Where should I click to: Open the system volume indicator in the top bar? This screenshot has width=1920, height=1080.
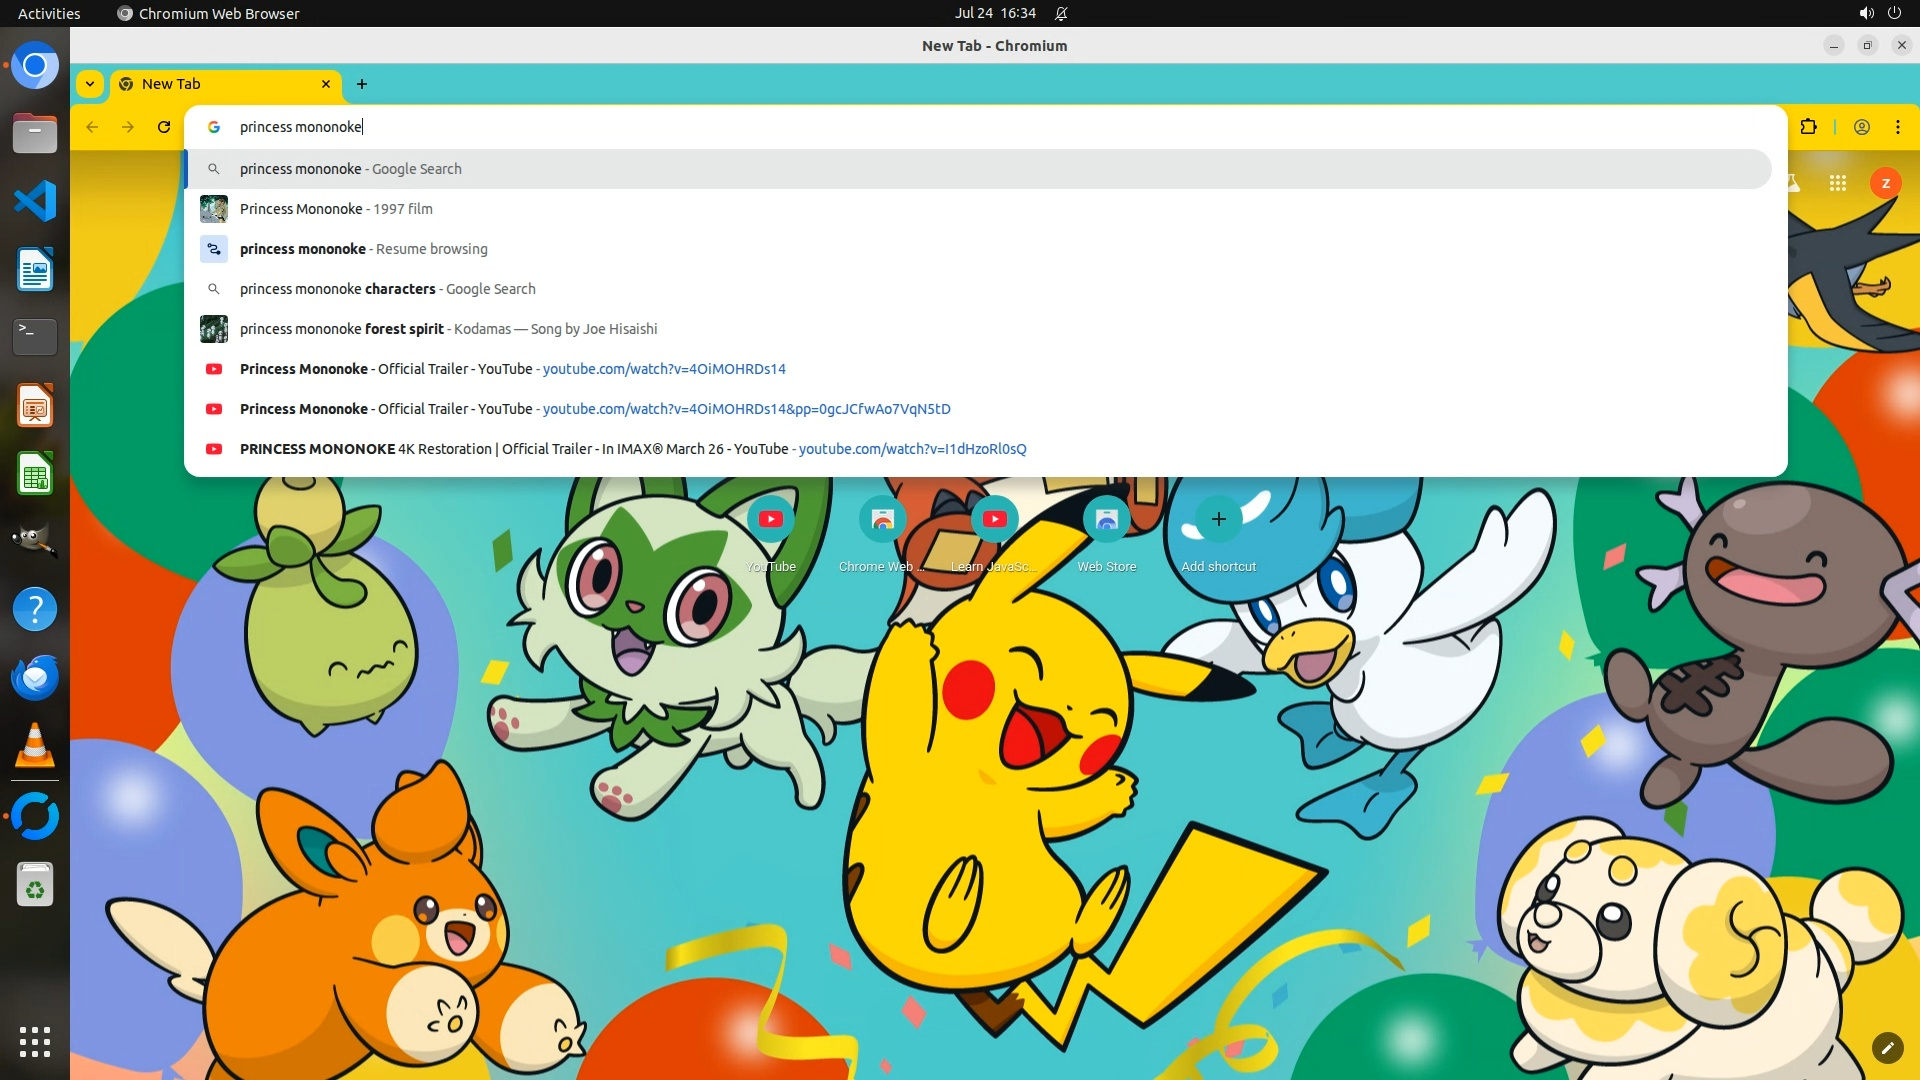click(1866, 13)
